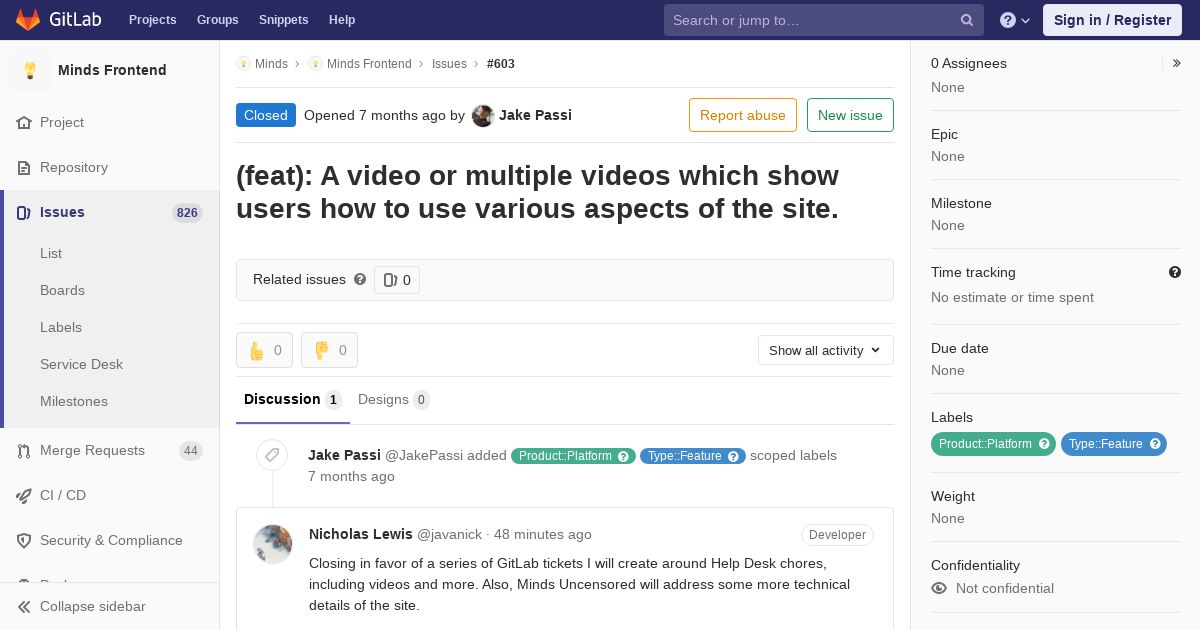
Task: Click help icon on sidebar Product::Platform label
Action: click(1044, 444)
